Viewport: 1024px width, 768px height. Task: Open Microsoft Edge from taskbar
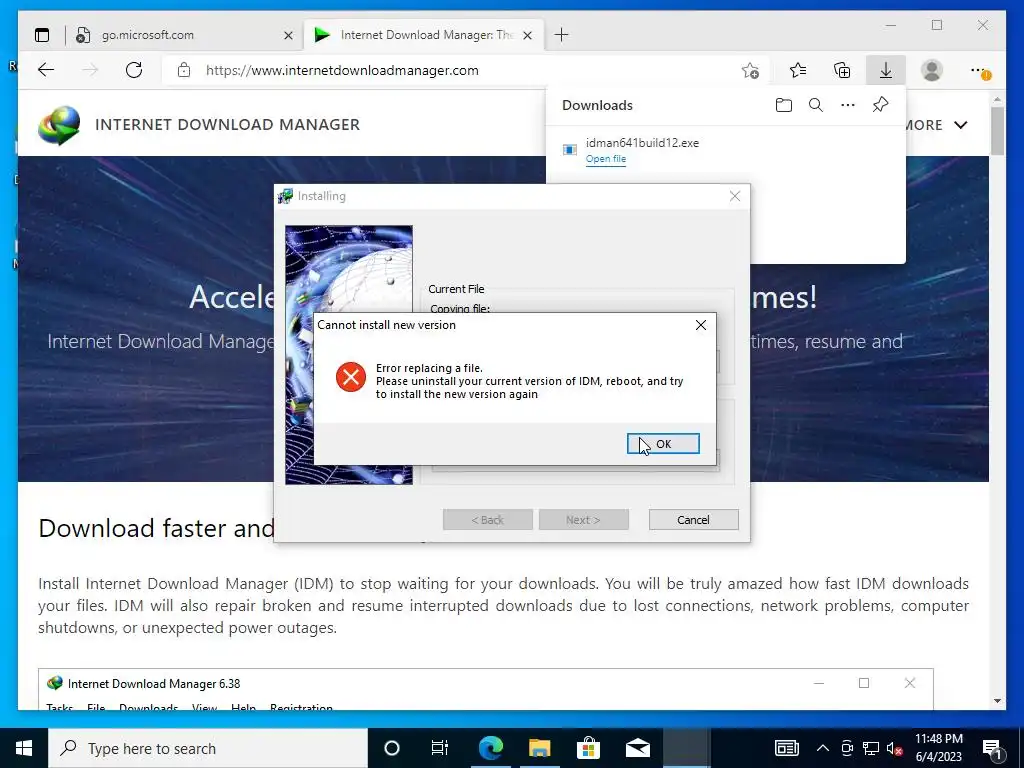490,748
